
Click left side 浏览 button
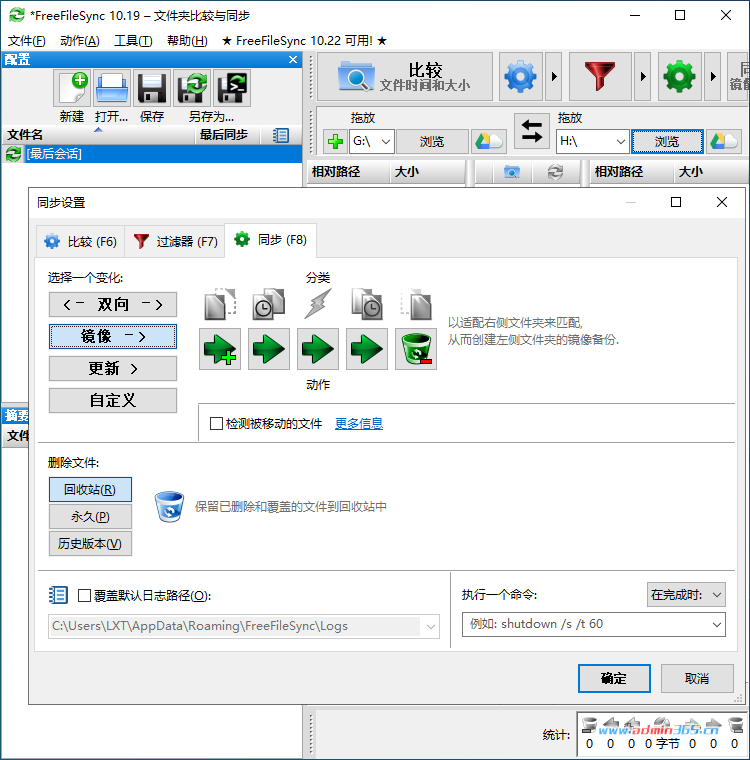pyautogui.click(x=432, y=142)
